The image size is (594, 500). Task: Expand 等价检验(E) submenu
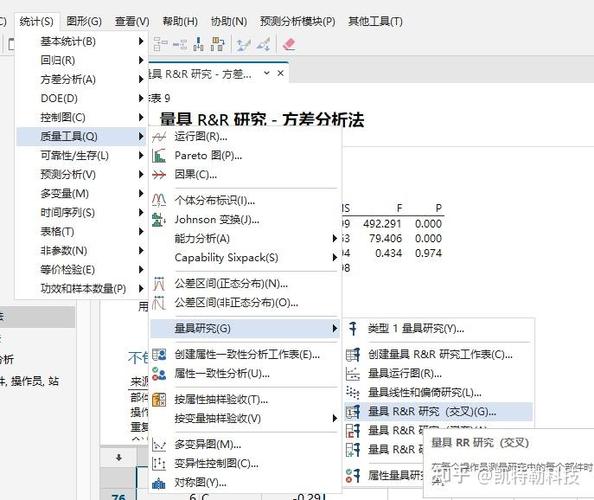click(81, 270)
